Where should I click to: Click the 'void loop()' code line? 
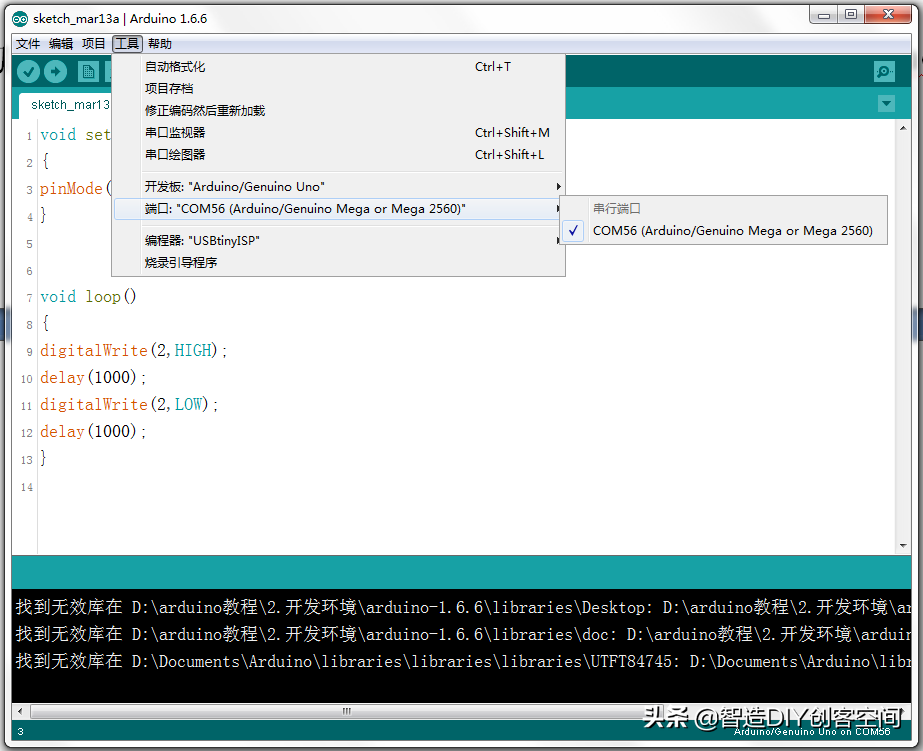[88, 296]
